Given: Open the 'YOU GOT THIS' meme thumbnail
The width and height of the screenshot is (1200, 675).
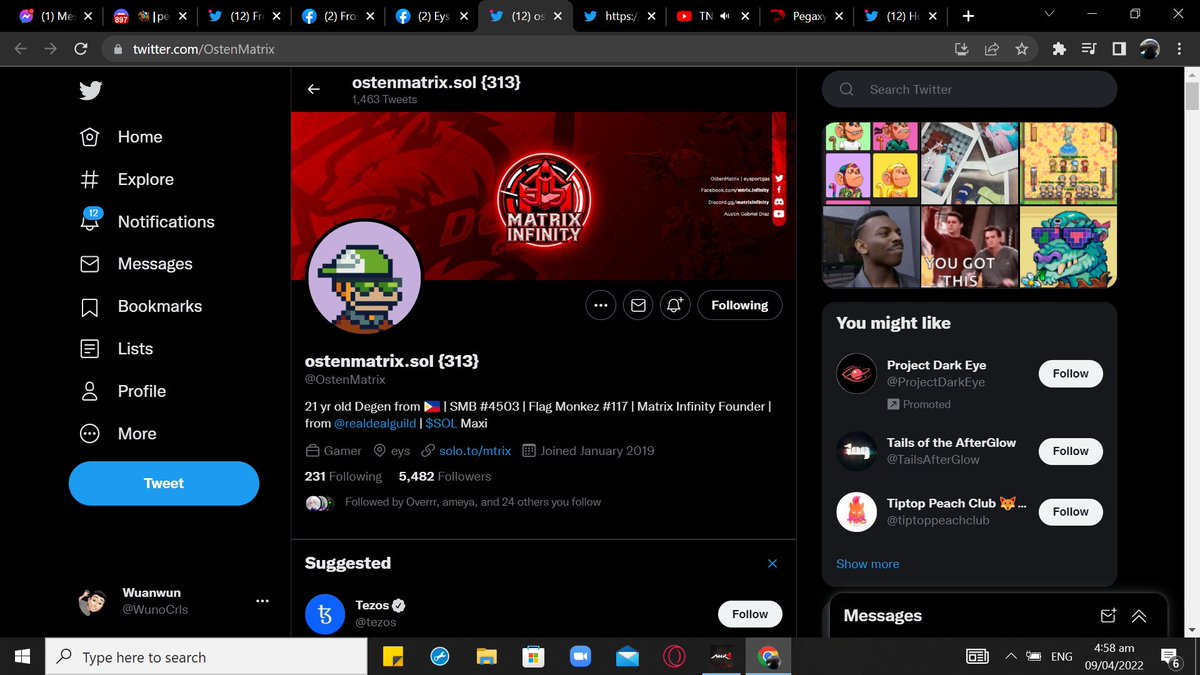Looking at the screenshot, I should pyautogui.click(x=968, y=247).
